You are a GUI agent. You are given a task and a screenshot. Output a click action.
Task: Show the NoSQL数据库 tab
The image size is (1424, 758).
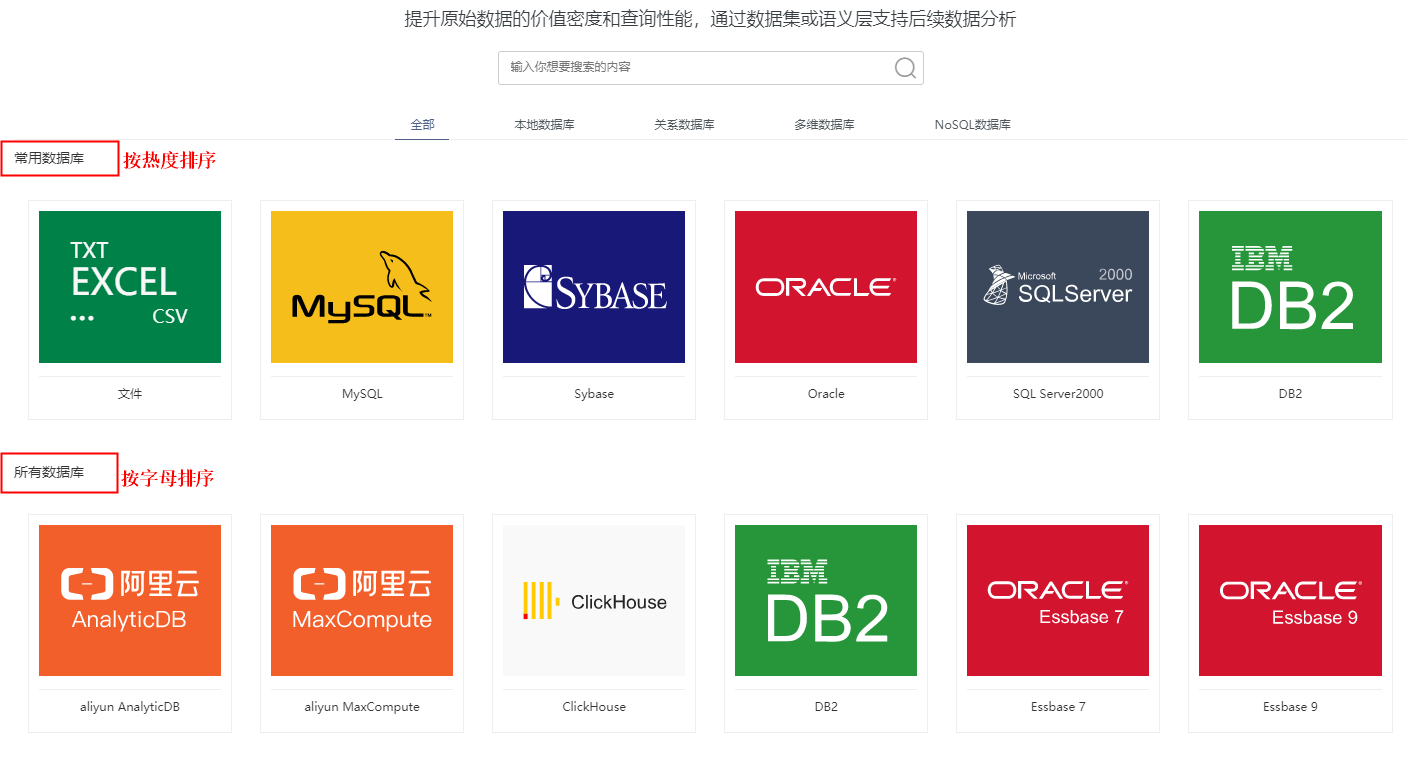pyautogui.click(x=973, y=125)
